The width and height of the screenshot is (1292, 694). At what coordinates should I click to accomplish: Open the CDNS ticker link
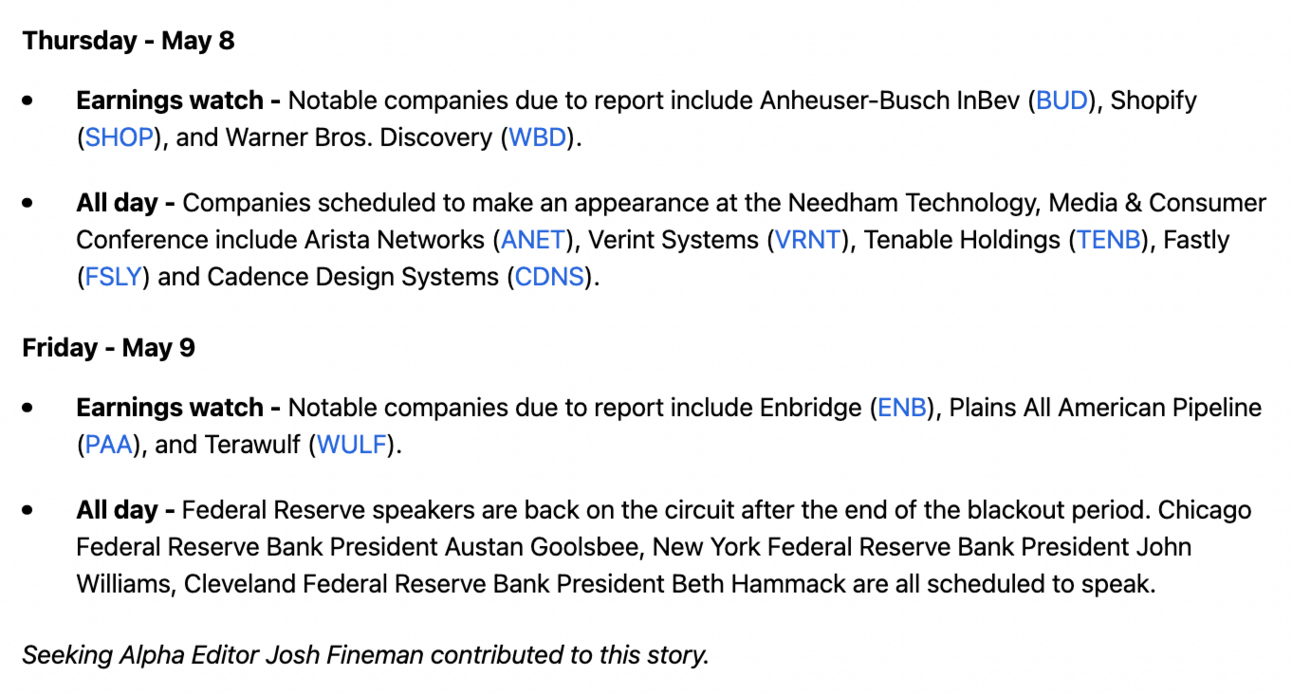549,277
